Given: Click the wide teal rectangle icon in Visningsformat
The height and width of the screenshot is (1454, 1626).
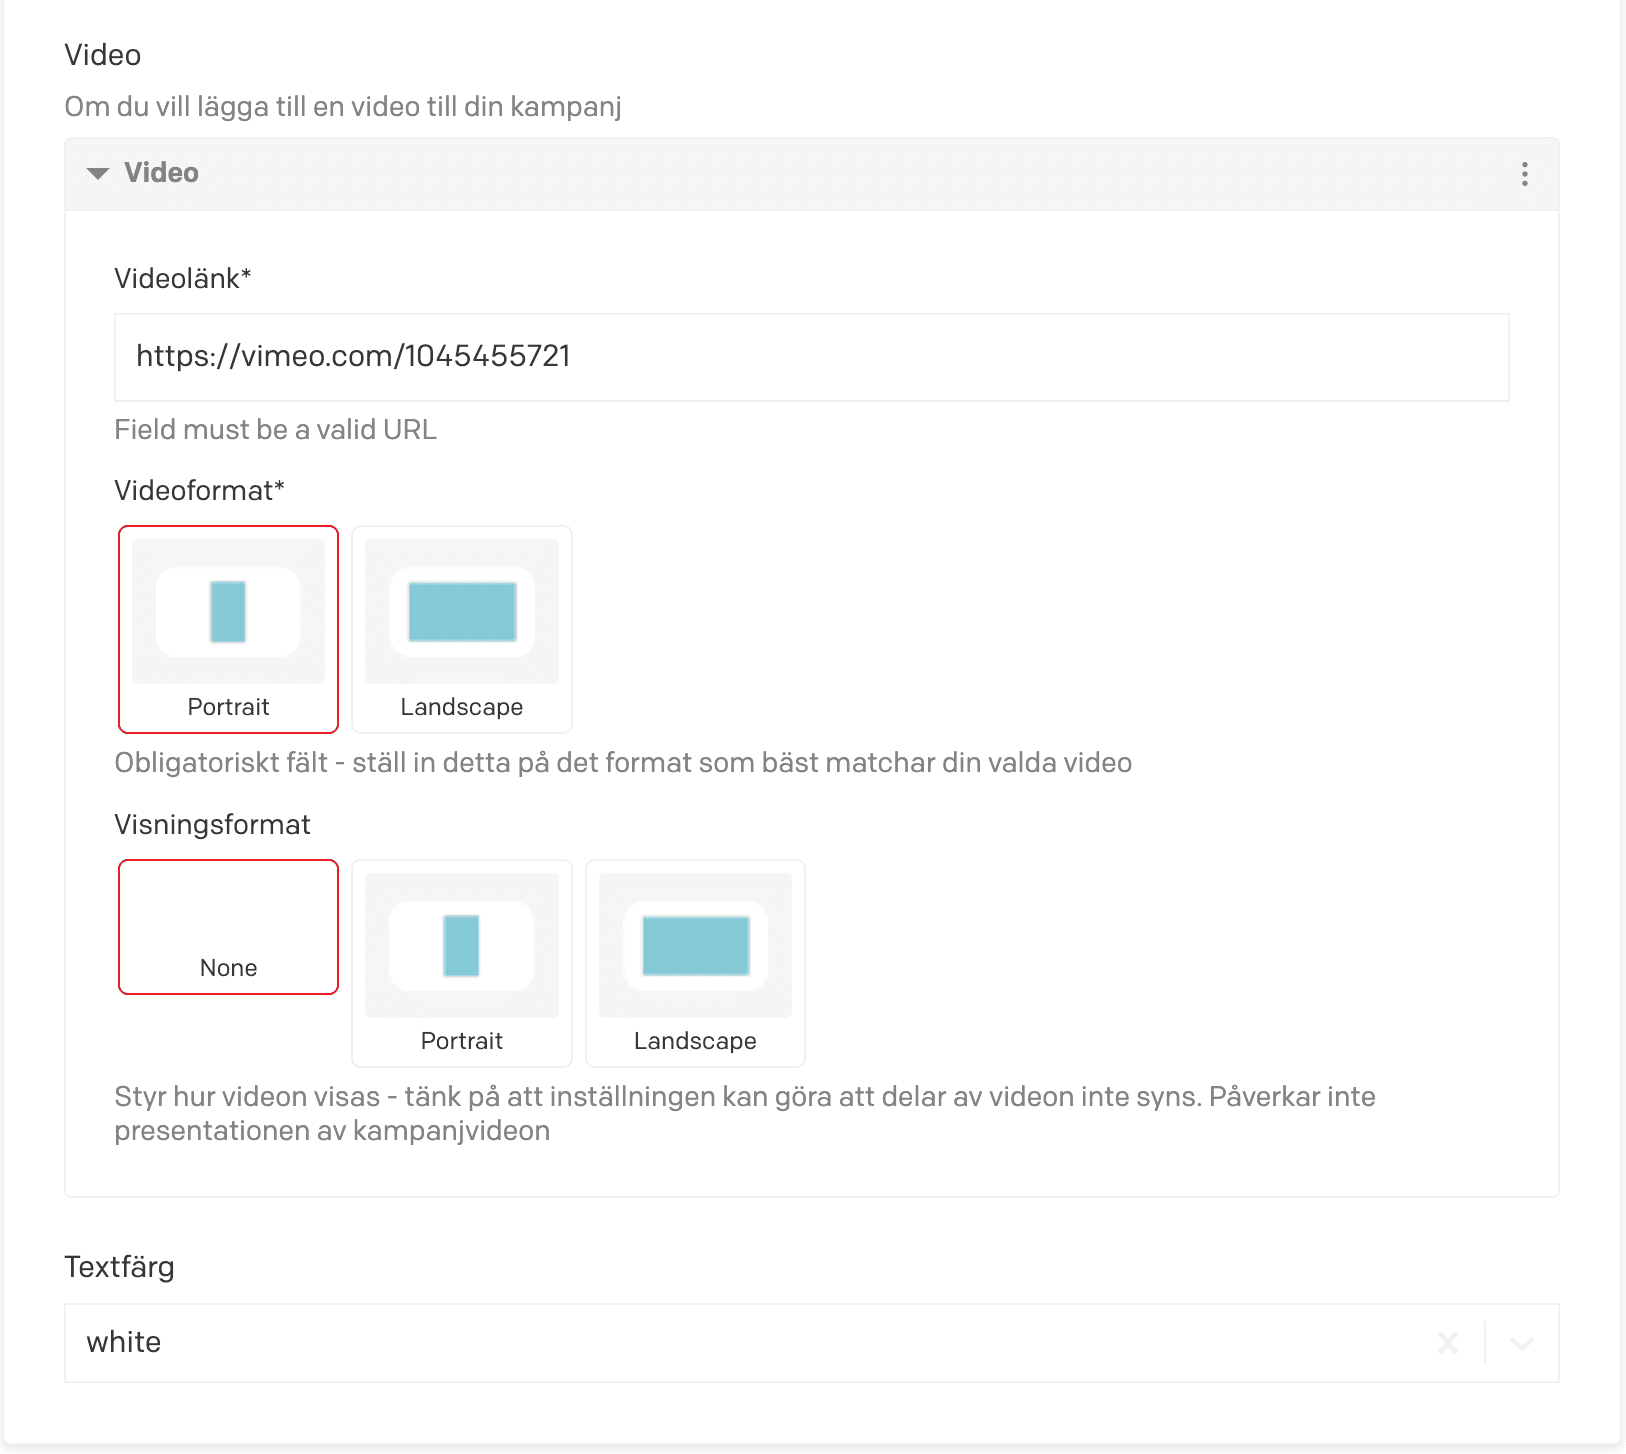Looking at the screenshot, I should (695, 946).
